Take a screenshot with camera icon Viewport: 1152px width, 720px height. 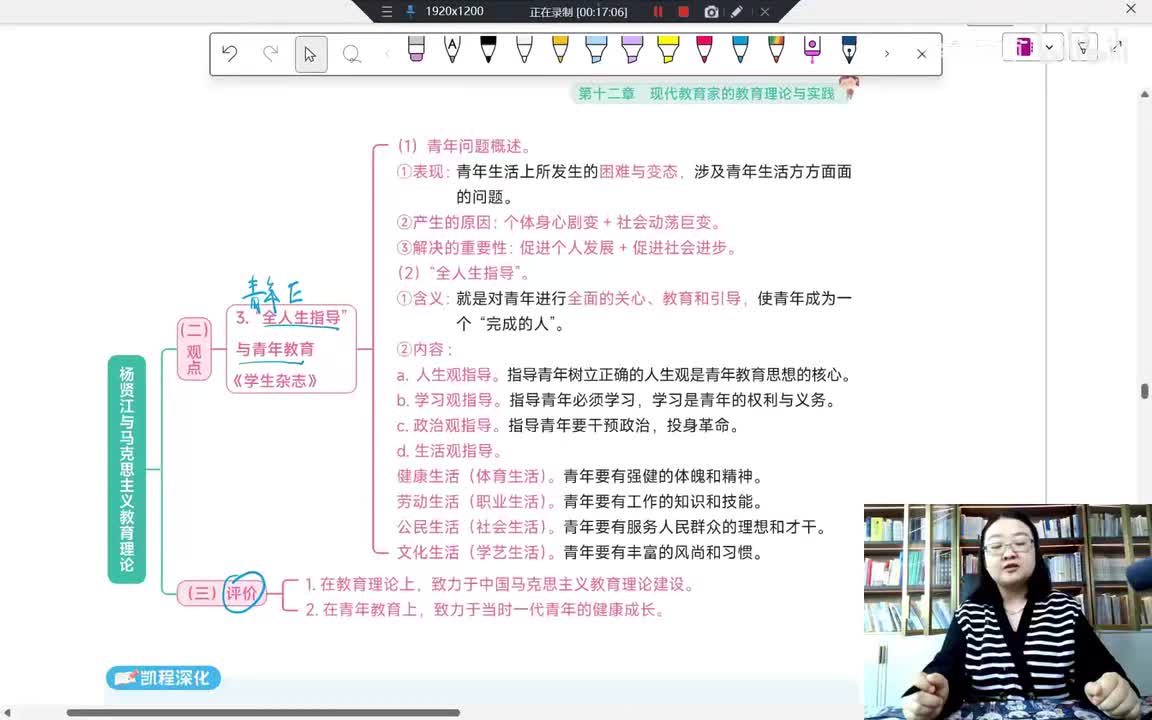click(x=710, y=12)
